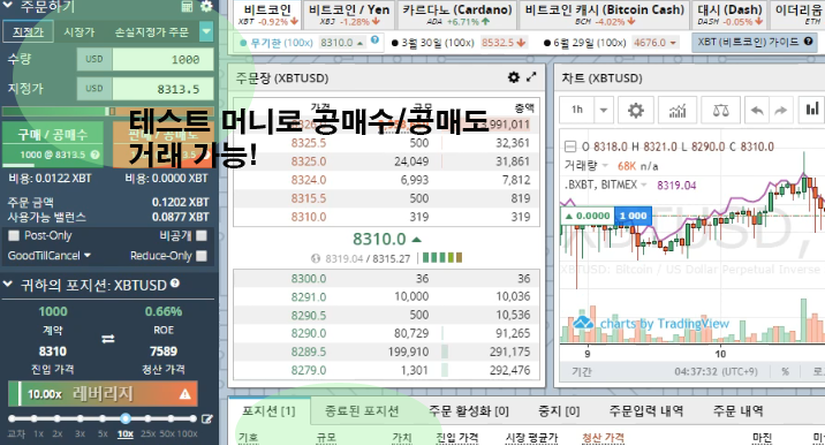Expand the order type dropdown arrow
Screen dimensions: 825x445
coord(206,32)
